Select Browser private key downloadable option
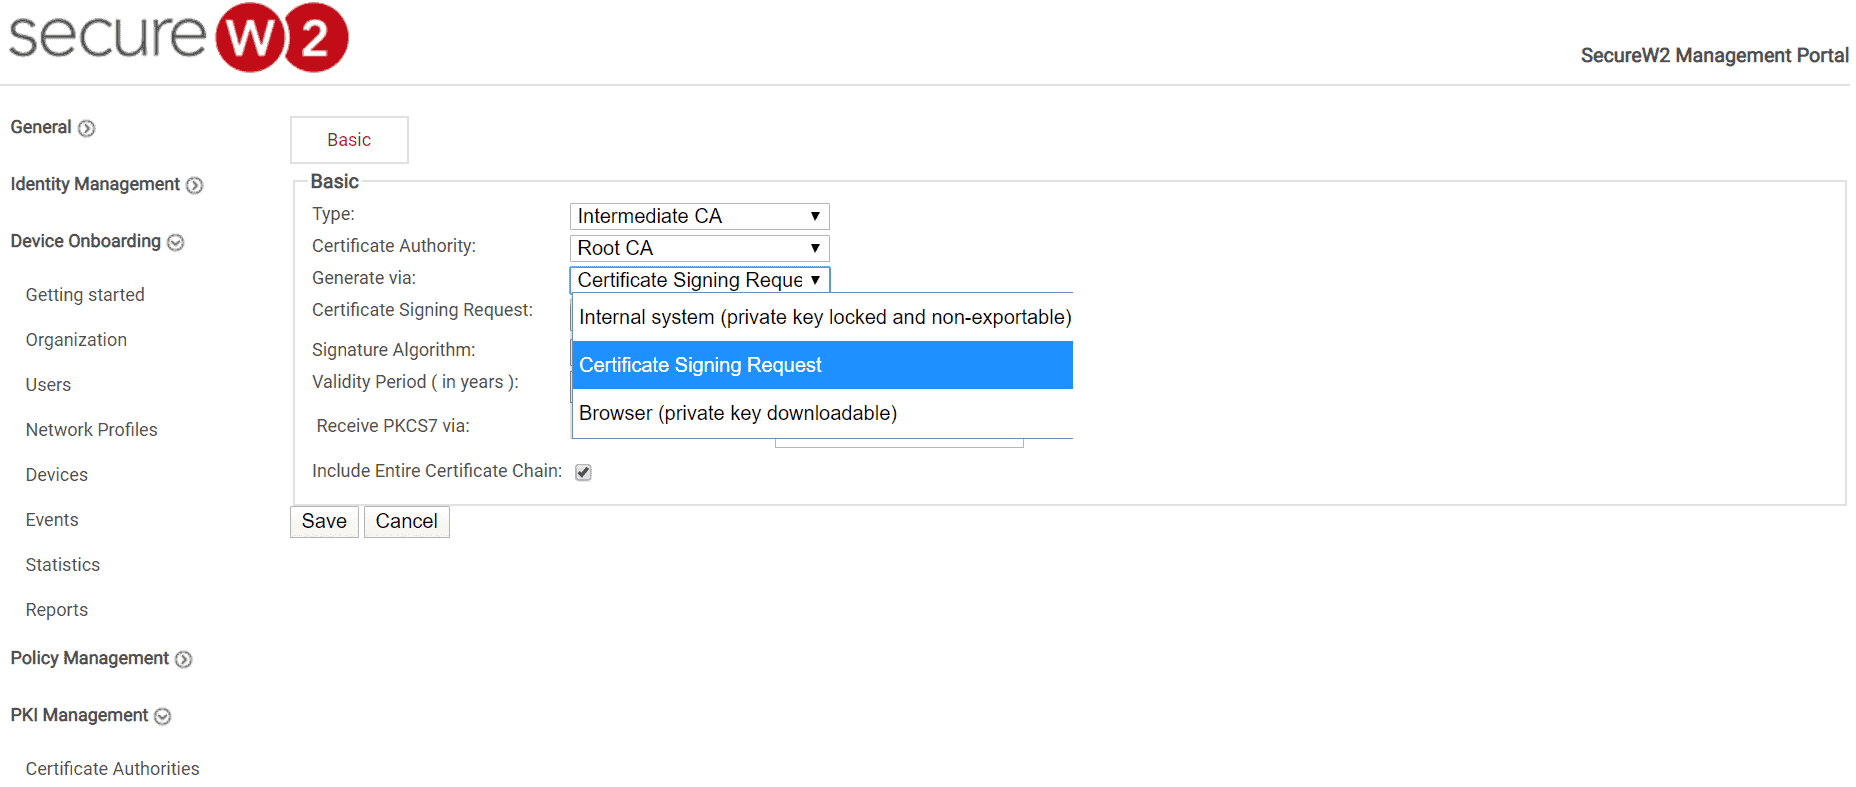Image resolution: width=1856 pixels, height=787 pixels. point(823,413)
